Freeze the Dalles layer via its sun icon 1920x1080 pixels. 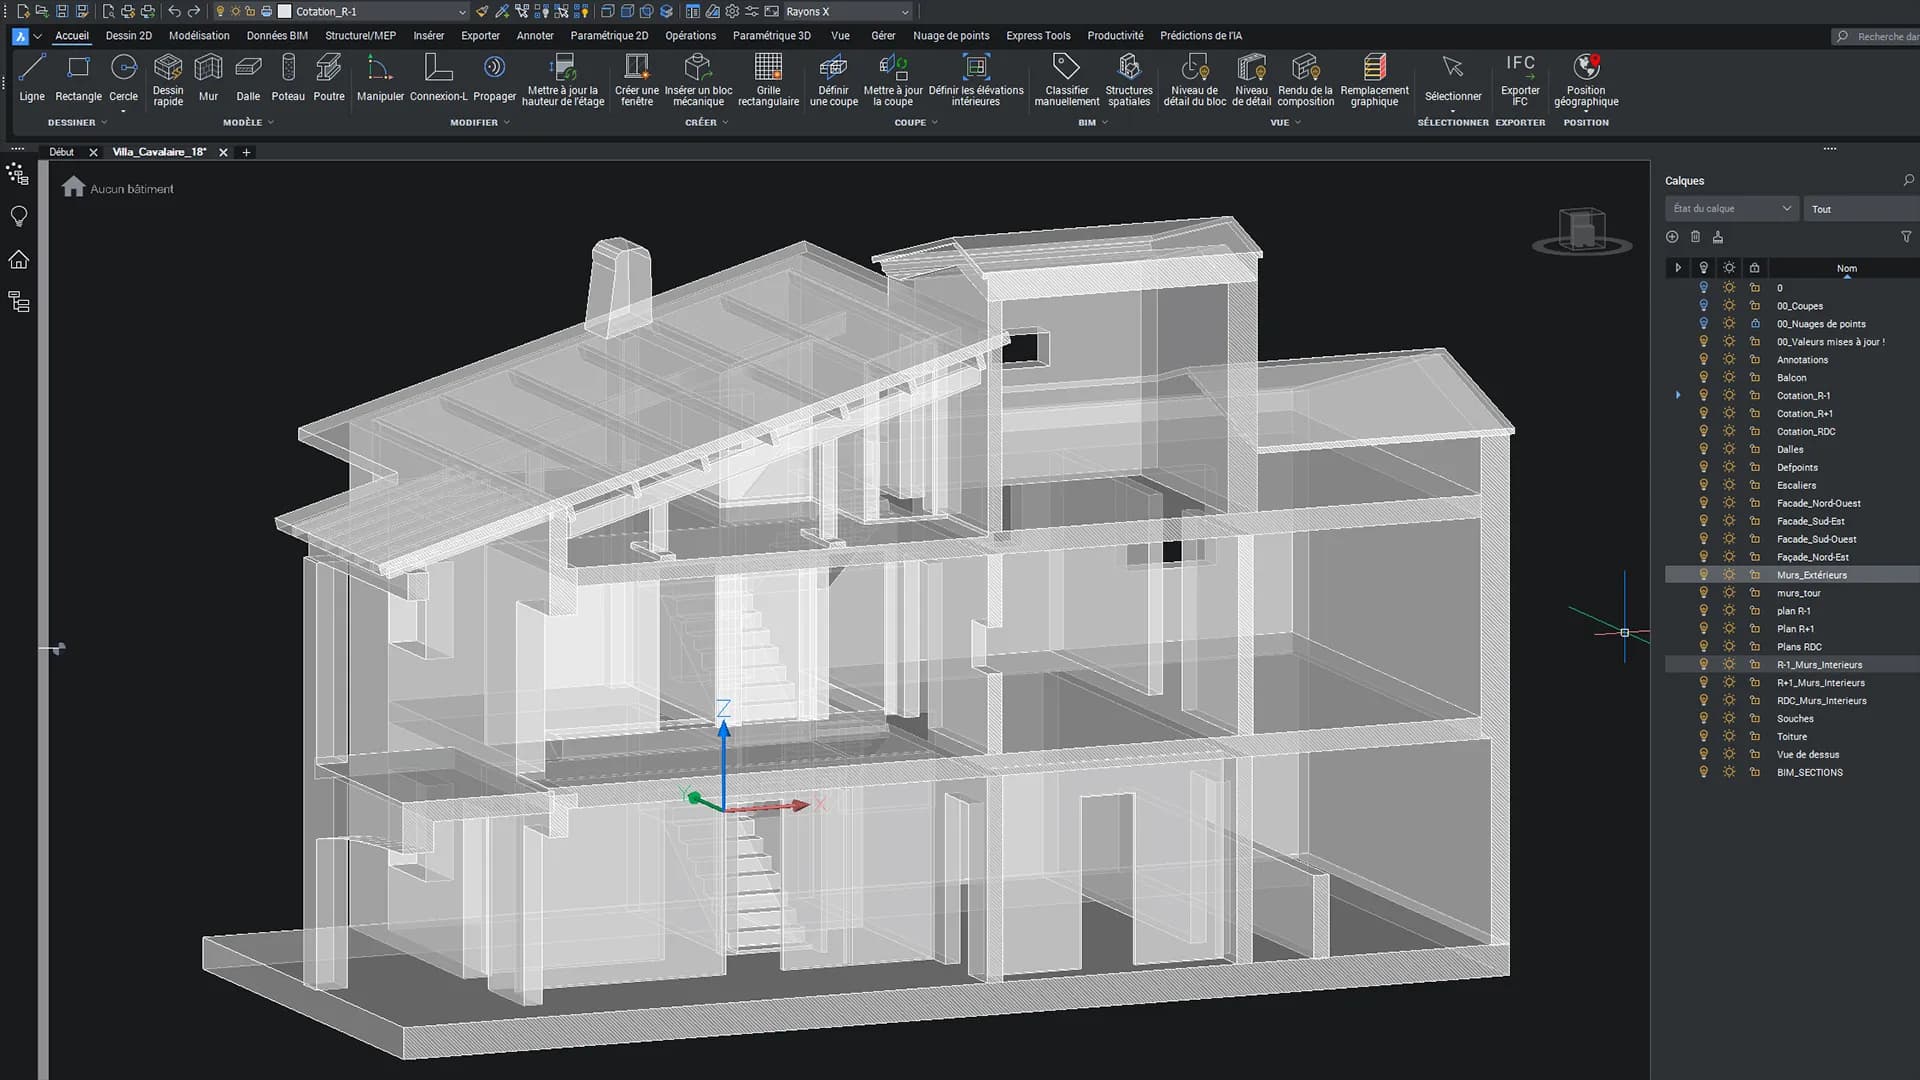coord(1729,449)
